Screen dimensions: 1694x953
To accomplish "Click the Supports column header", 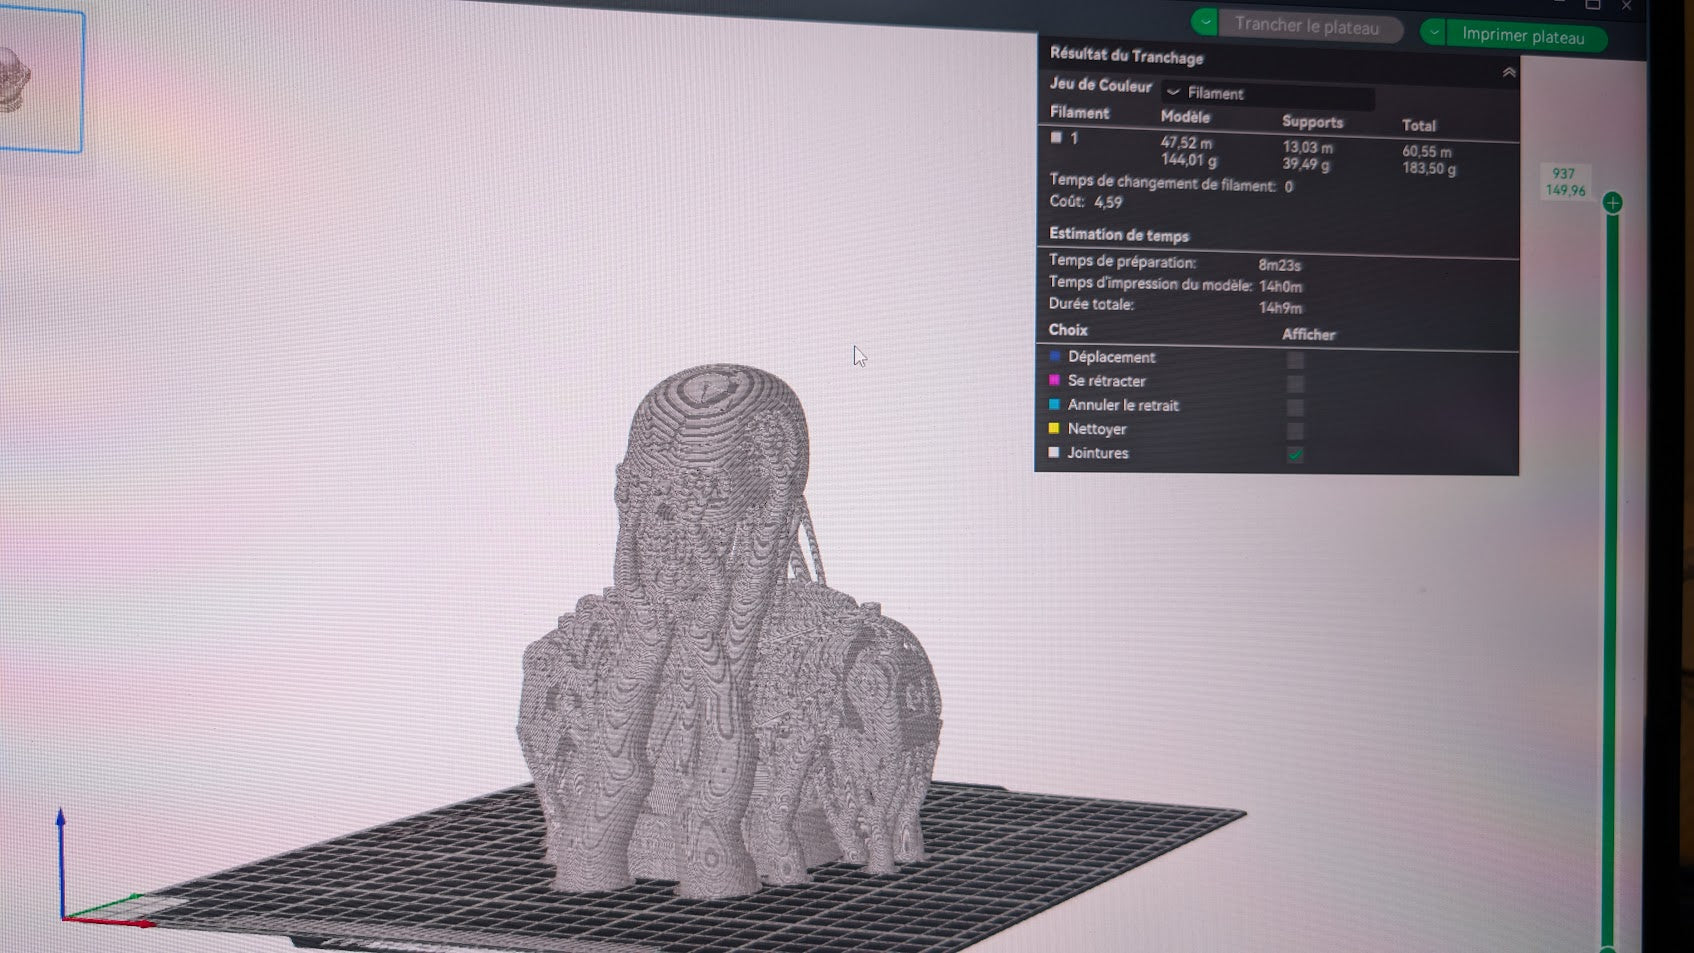I will tap(1312, 122).
